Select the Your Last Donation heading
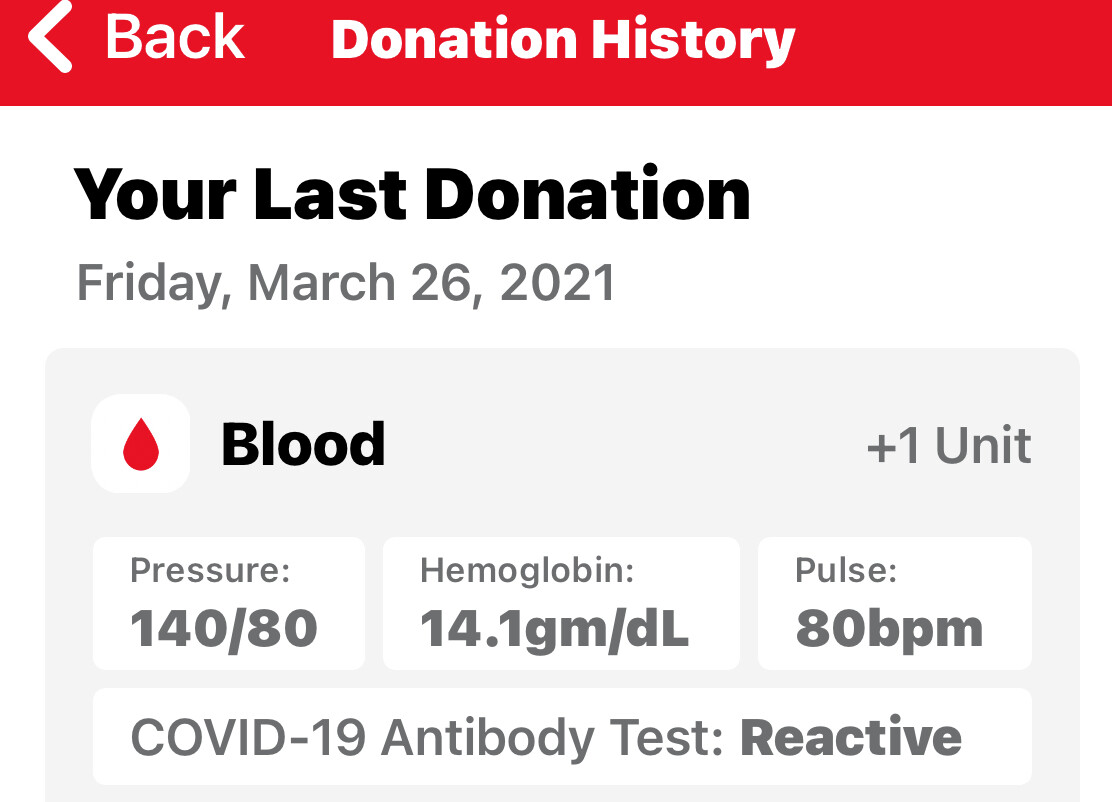 [412, 193]
